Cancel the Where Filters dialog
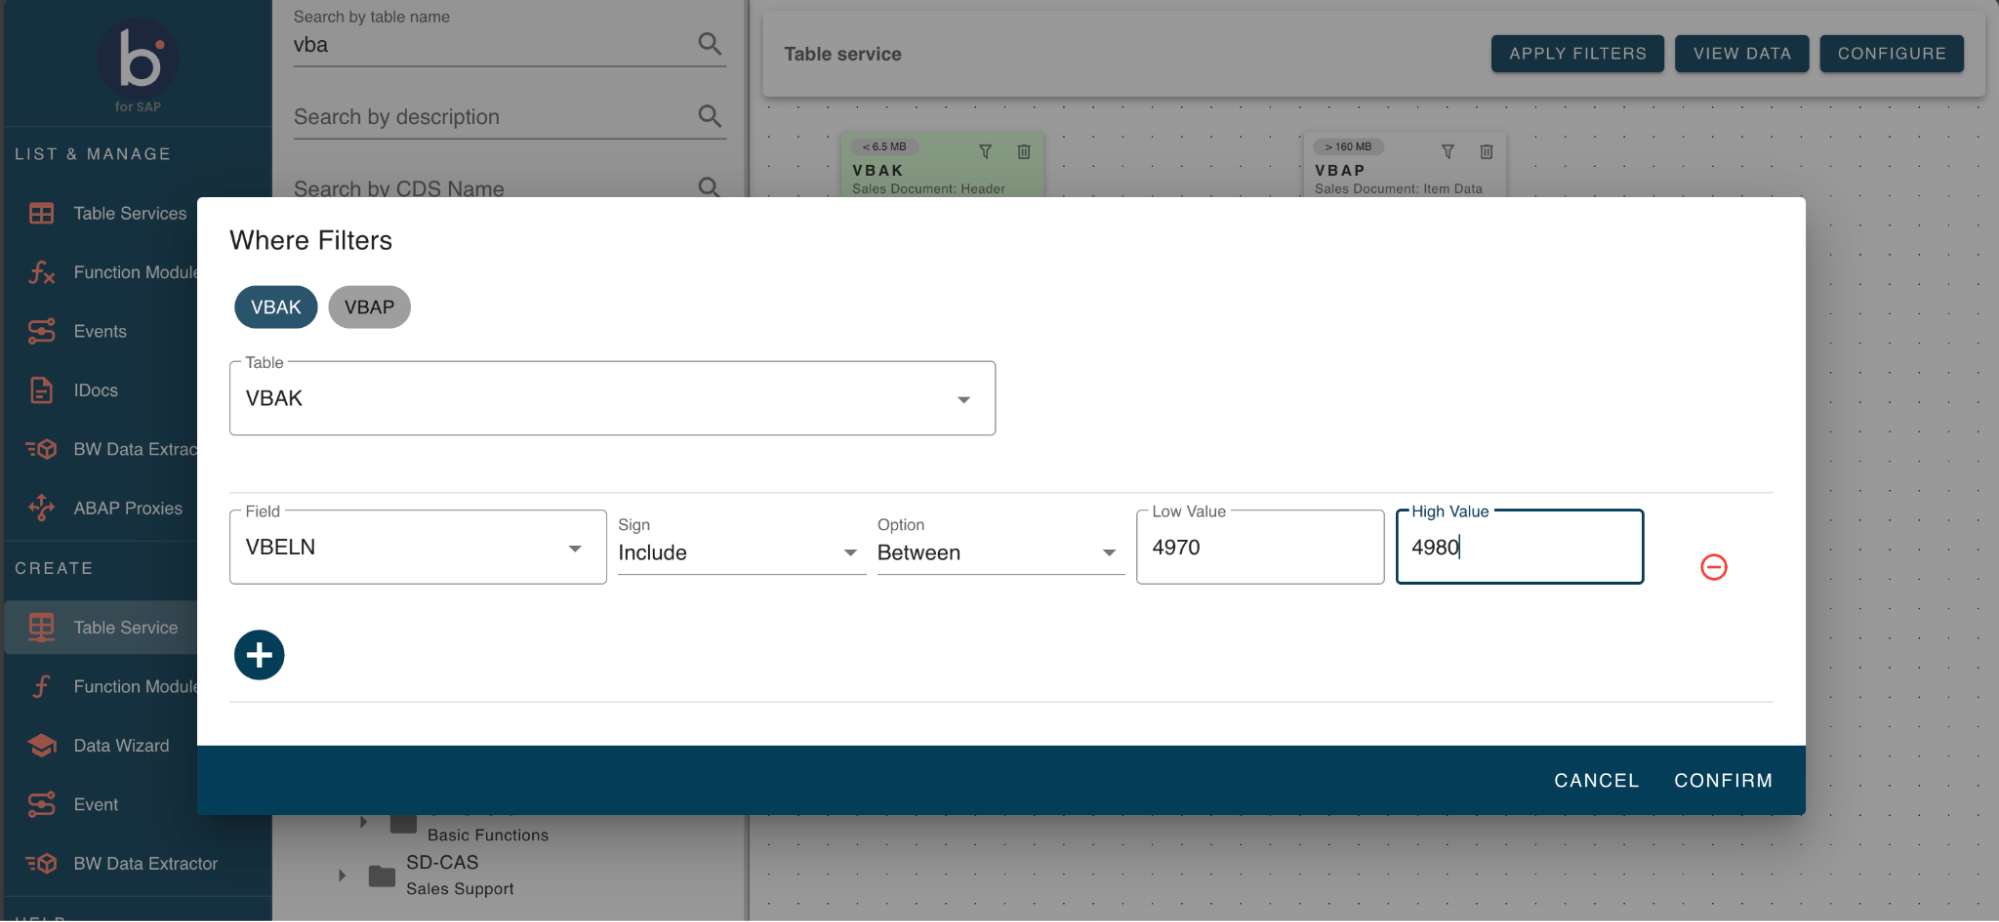This screenshot has height=922, width=1999. (x=1596, y=780)
